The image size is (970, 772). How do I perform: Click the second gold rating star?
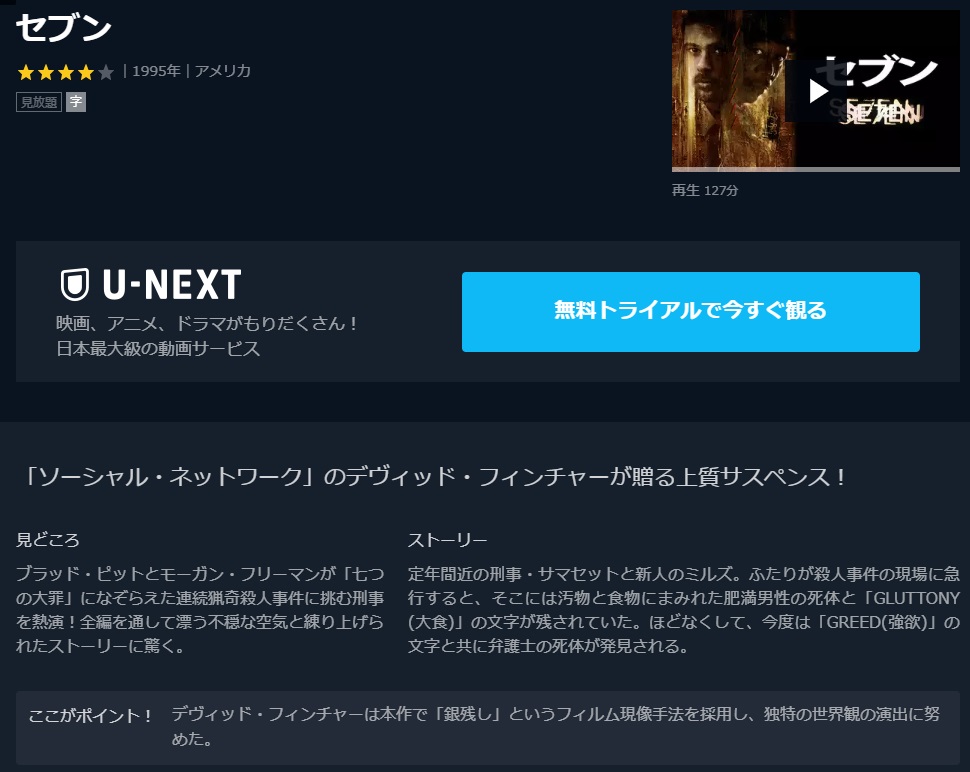tap(46, 72)
